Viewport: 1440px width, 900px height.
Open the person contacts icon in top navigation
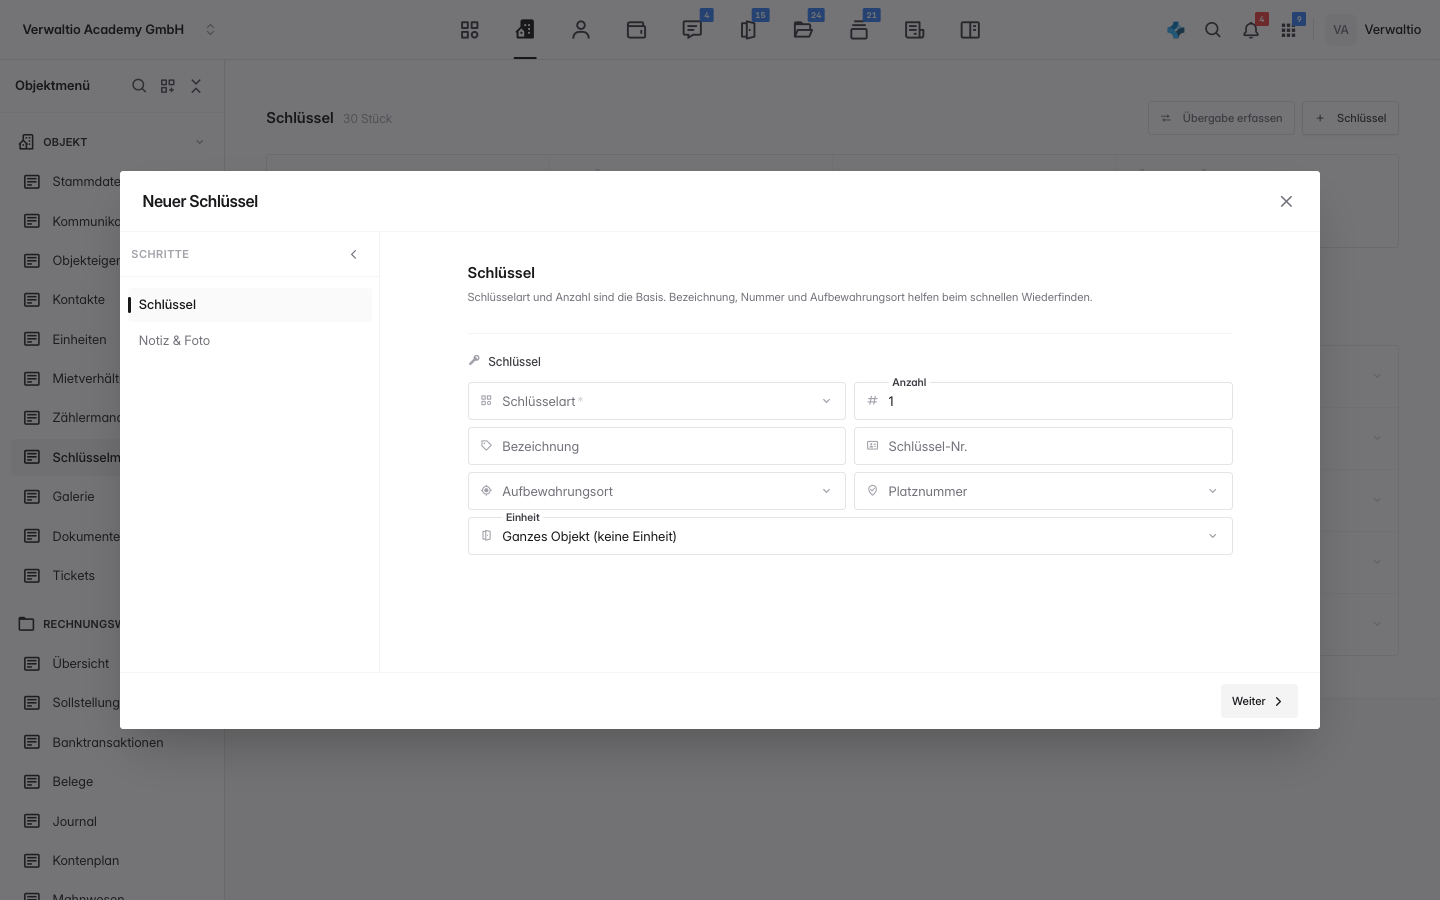pyautogui.click(x=581, y=30)
